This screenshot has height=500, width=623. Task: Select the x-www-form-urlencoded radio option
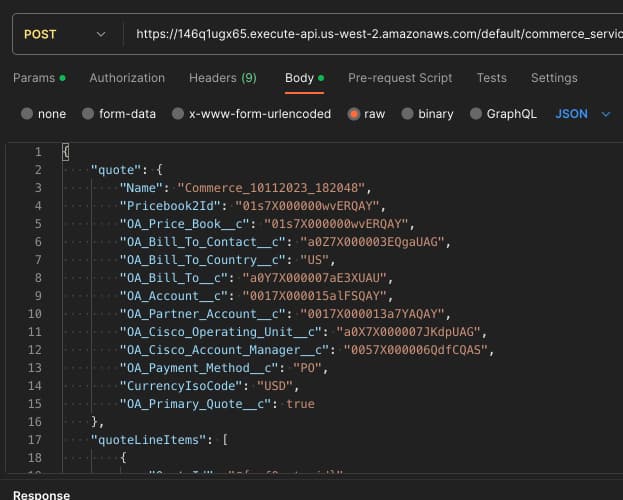point(178,114)
